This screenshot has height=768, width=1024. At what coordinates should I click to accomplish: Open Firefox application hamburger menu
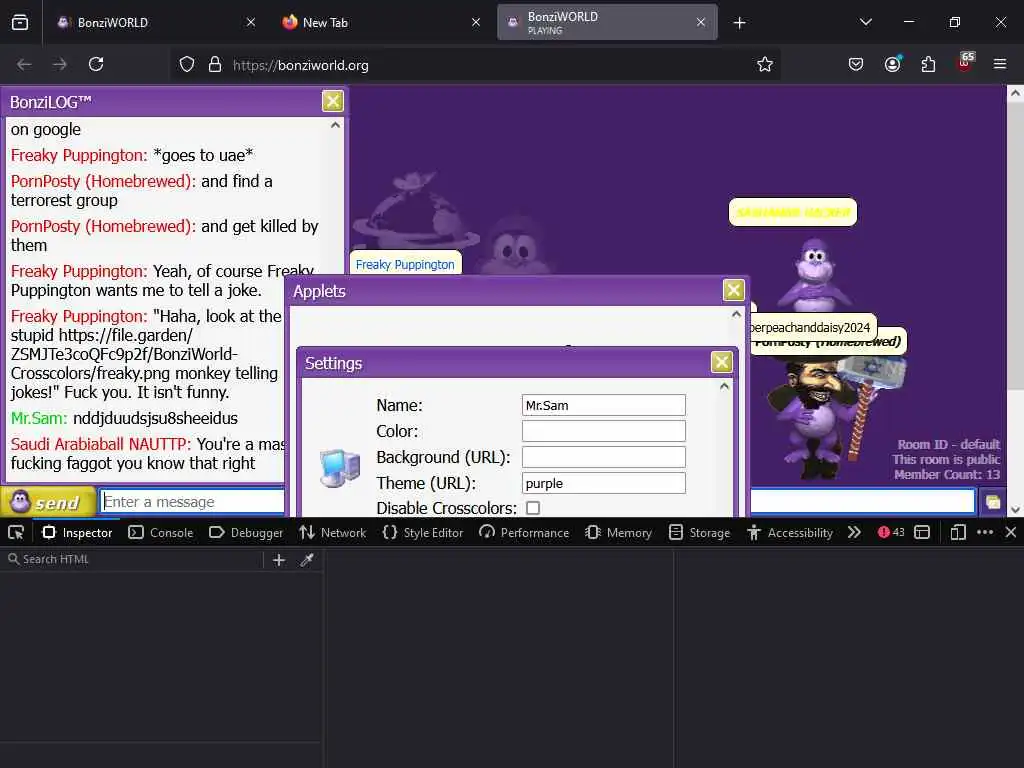pyautogui.click(x=1000, y=65)
